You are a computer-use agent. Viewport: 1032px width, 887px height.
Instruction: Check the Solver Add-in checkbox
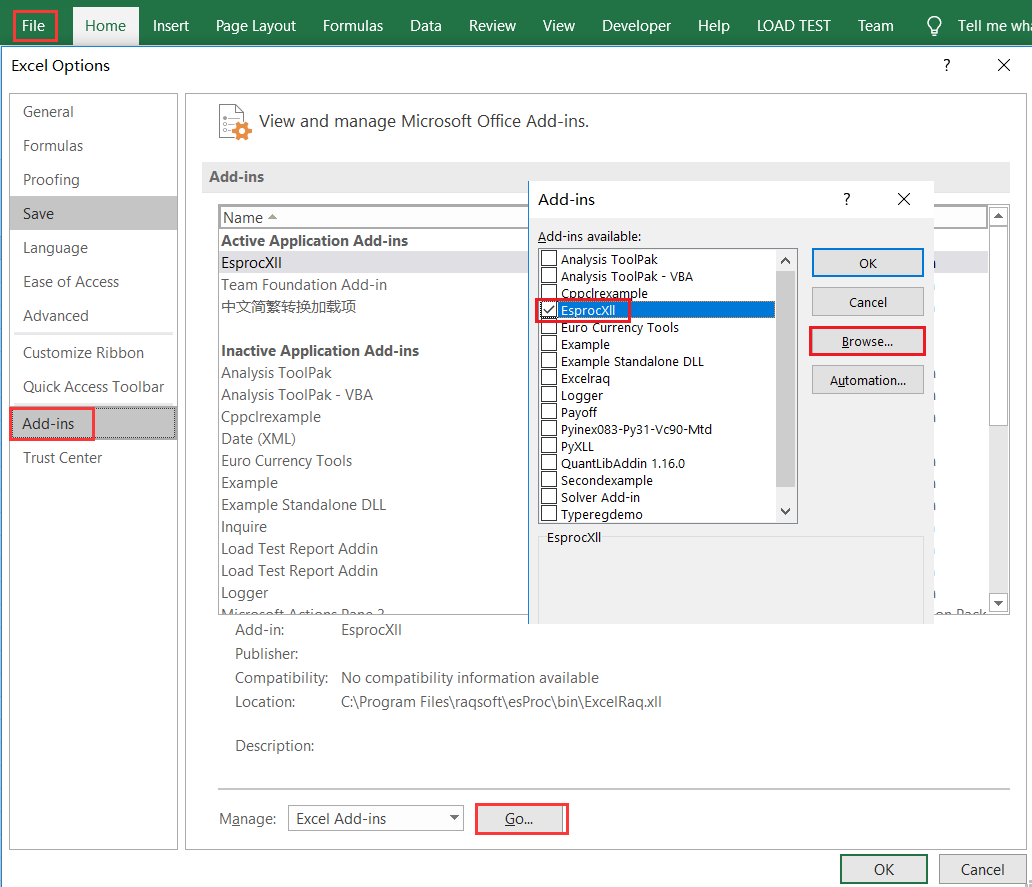[x=549, y=498]
